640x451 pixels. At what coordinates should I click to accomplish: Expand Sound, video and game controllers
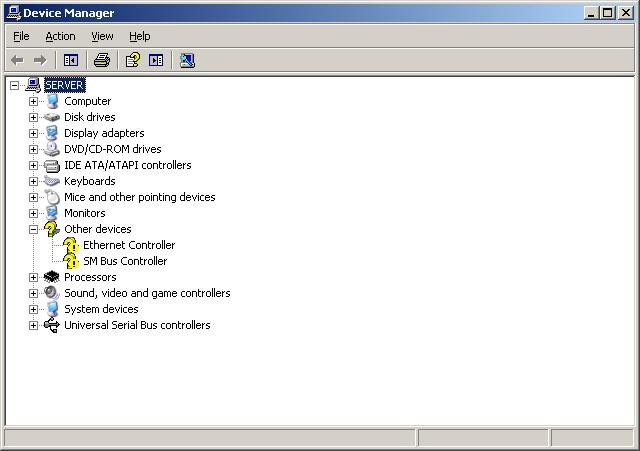tap(33, 293)
